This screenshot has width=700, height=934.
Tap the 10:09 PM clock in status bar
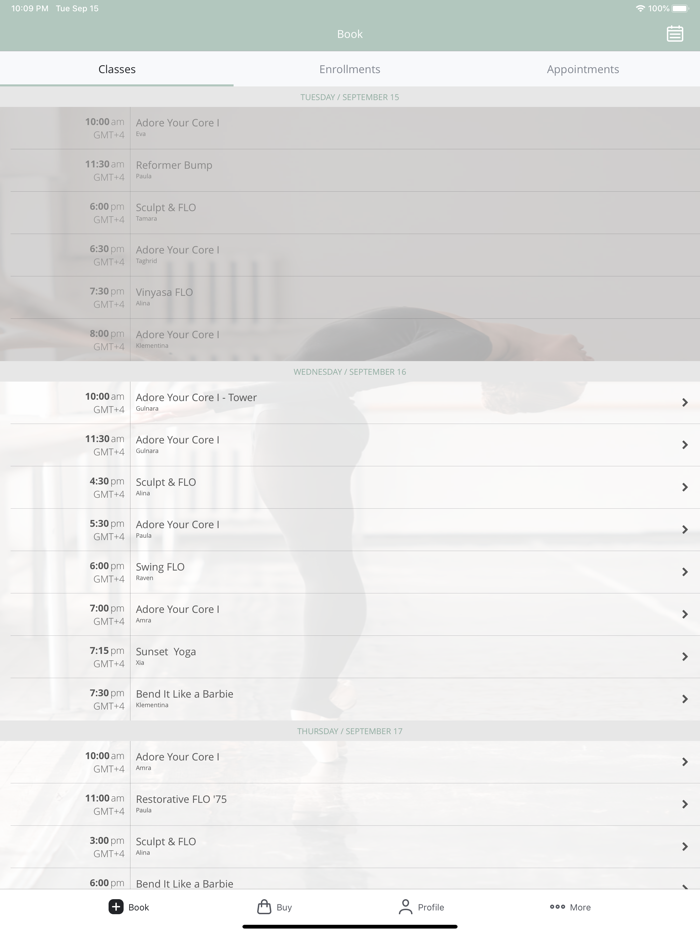(x=30, y=8)
